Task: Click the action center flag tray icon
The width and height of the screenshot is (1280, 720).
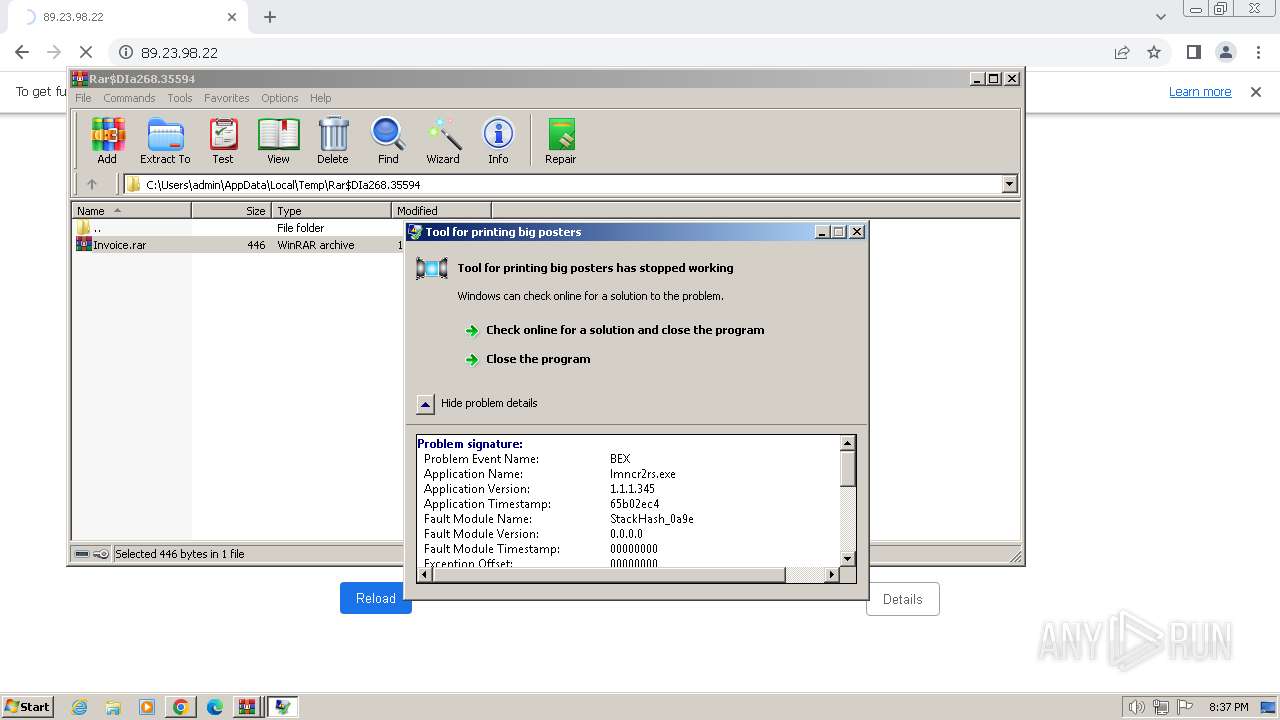Action: pos(1183,707)
